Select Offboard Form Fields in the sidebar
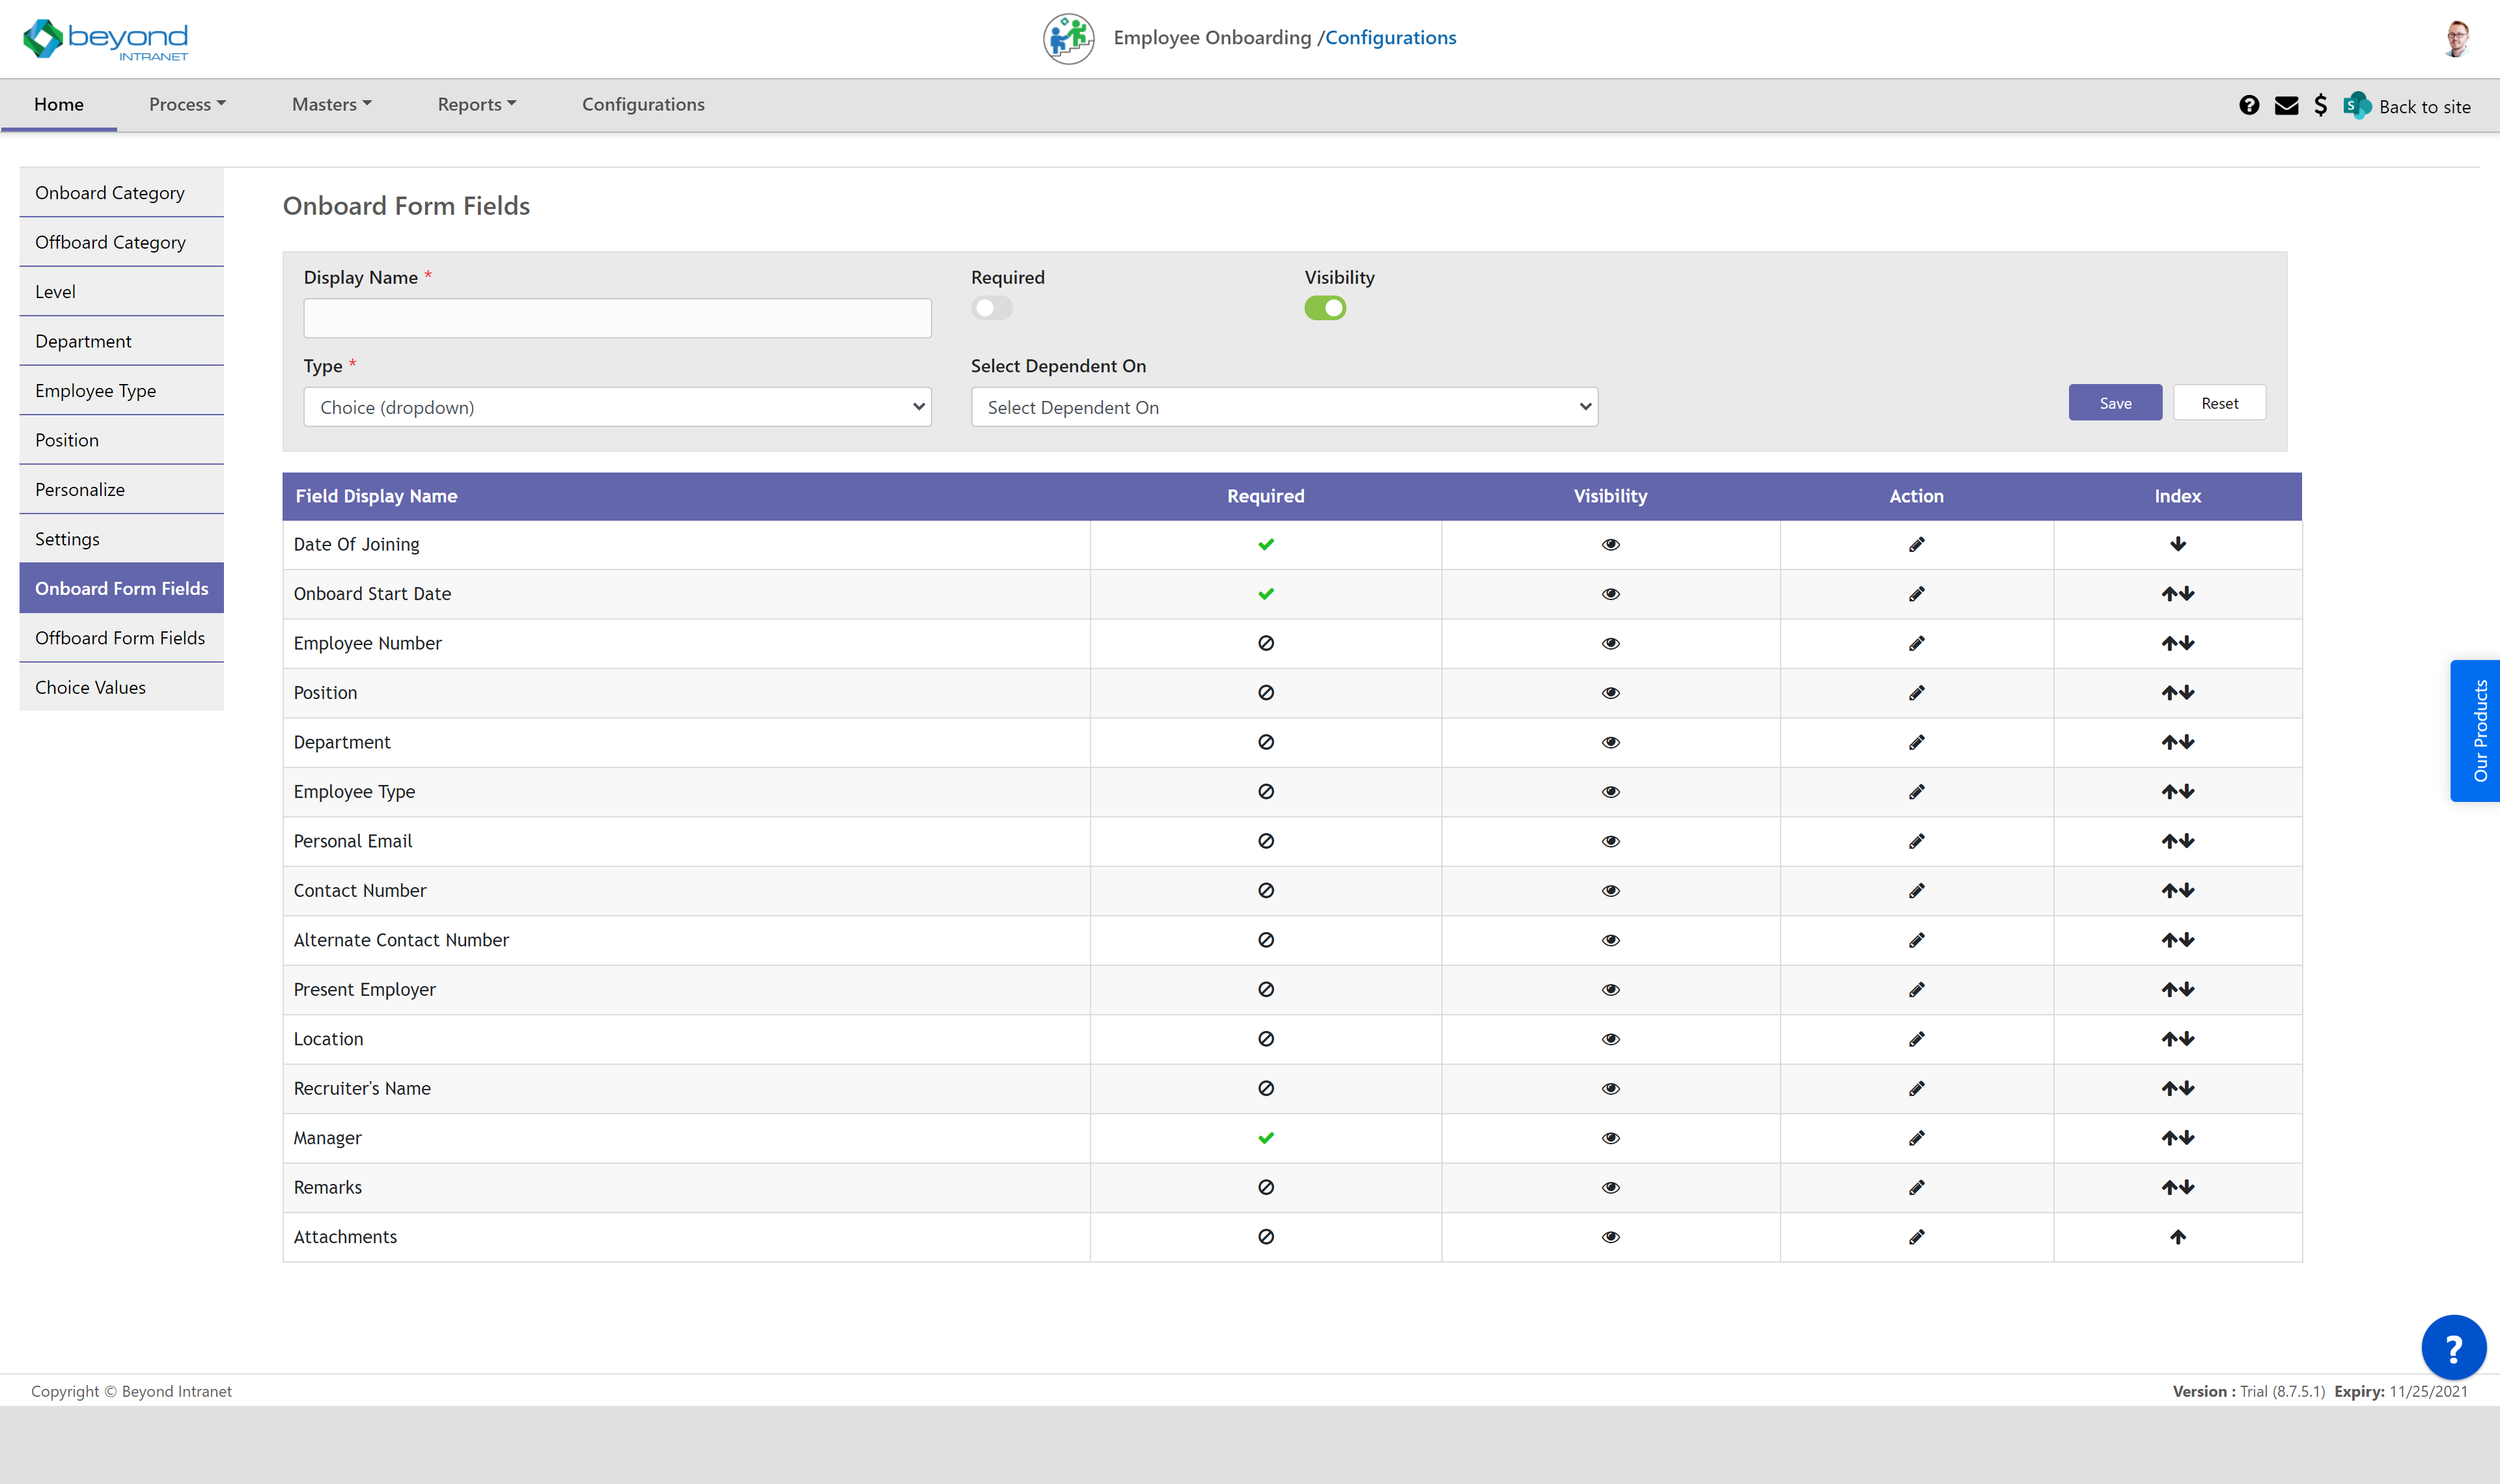 click(x=119, y=637)
